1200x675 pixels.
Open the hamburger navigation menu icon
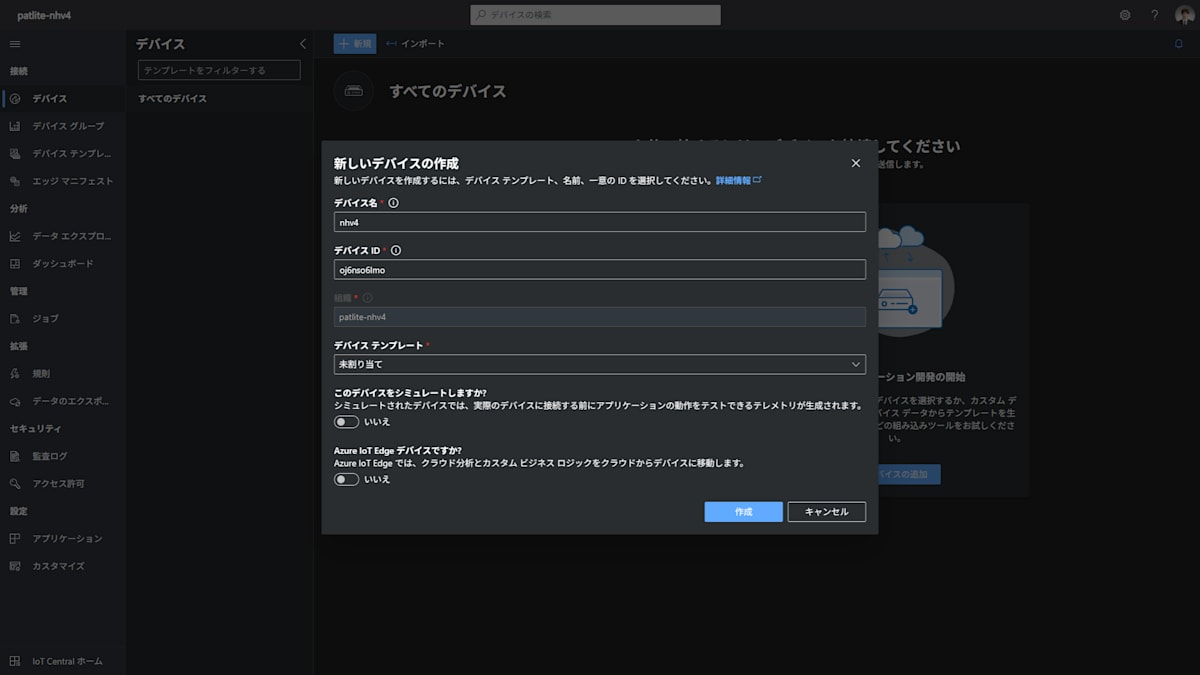15,44
